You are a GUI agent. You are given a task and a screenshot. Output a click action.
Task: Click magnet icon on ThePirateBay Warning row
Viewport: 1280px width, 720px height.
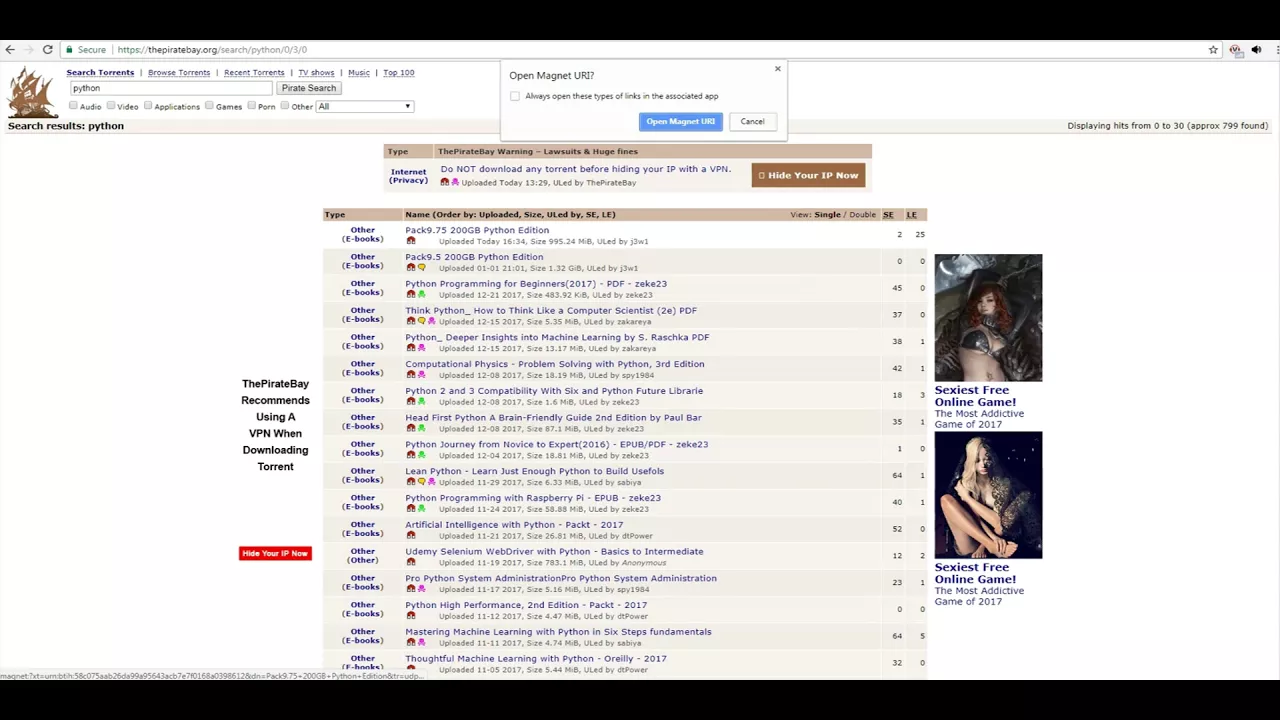pos(444,182)
